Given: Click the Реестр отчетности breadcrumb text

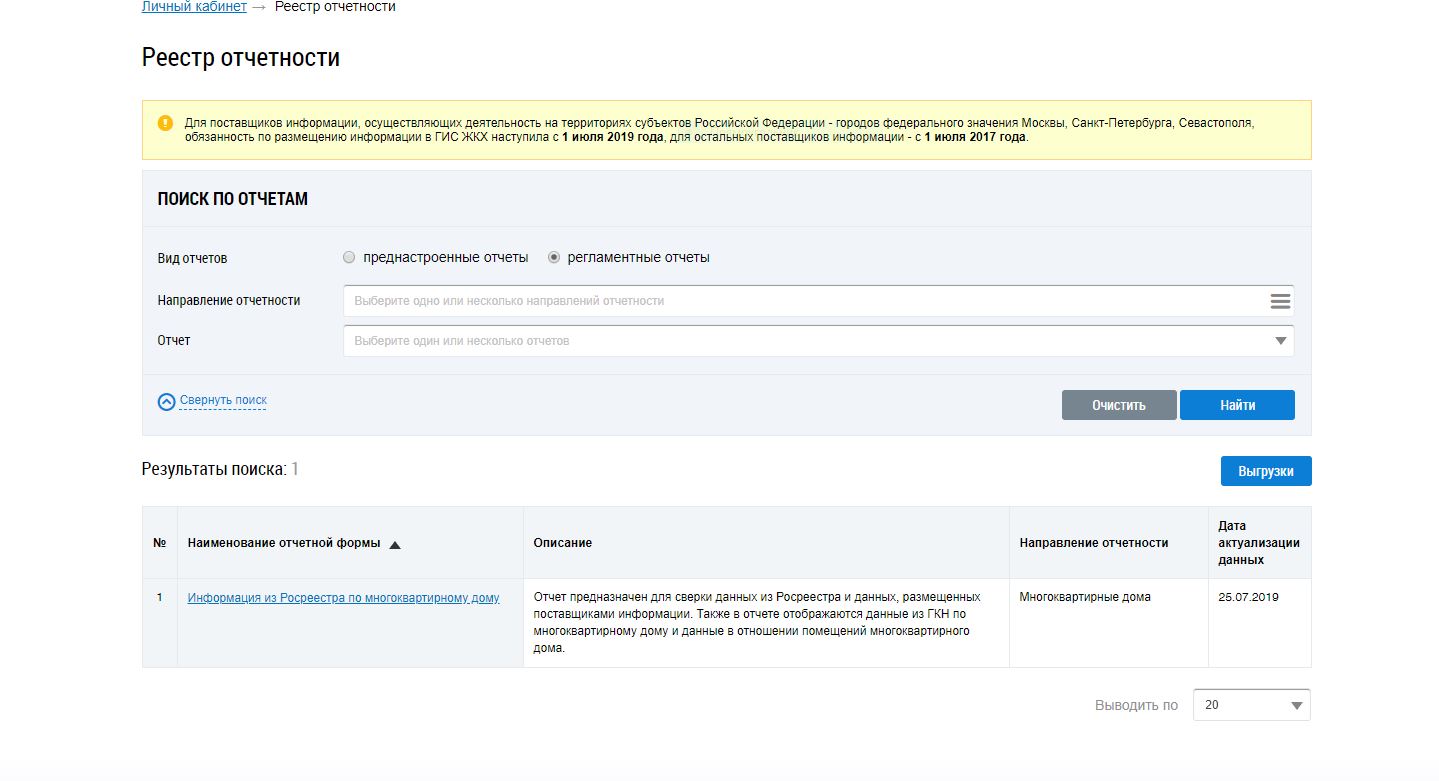Looking at the screenshot, I should 335,7.
